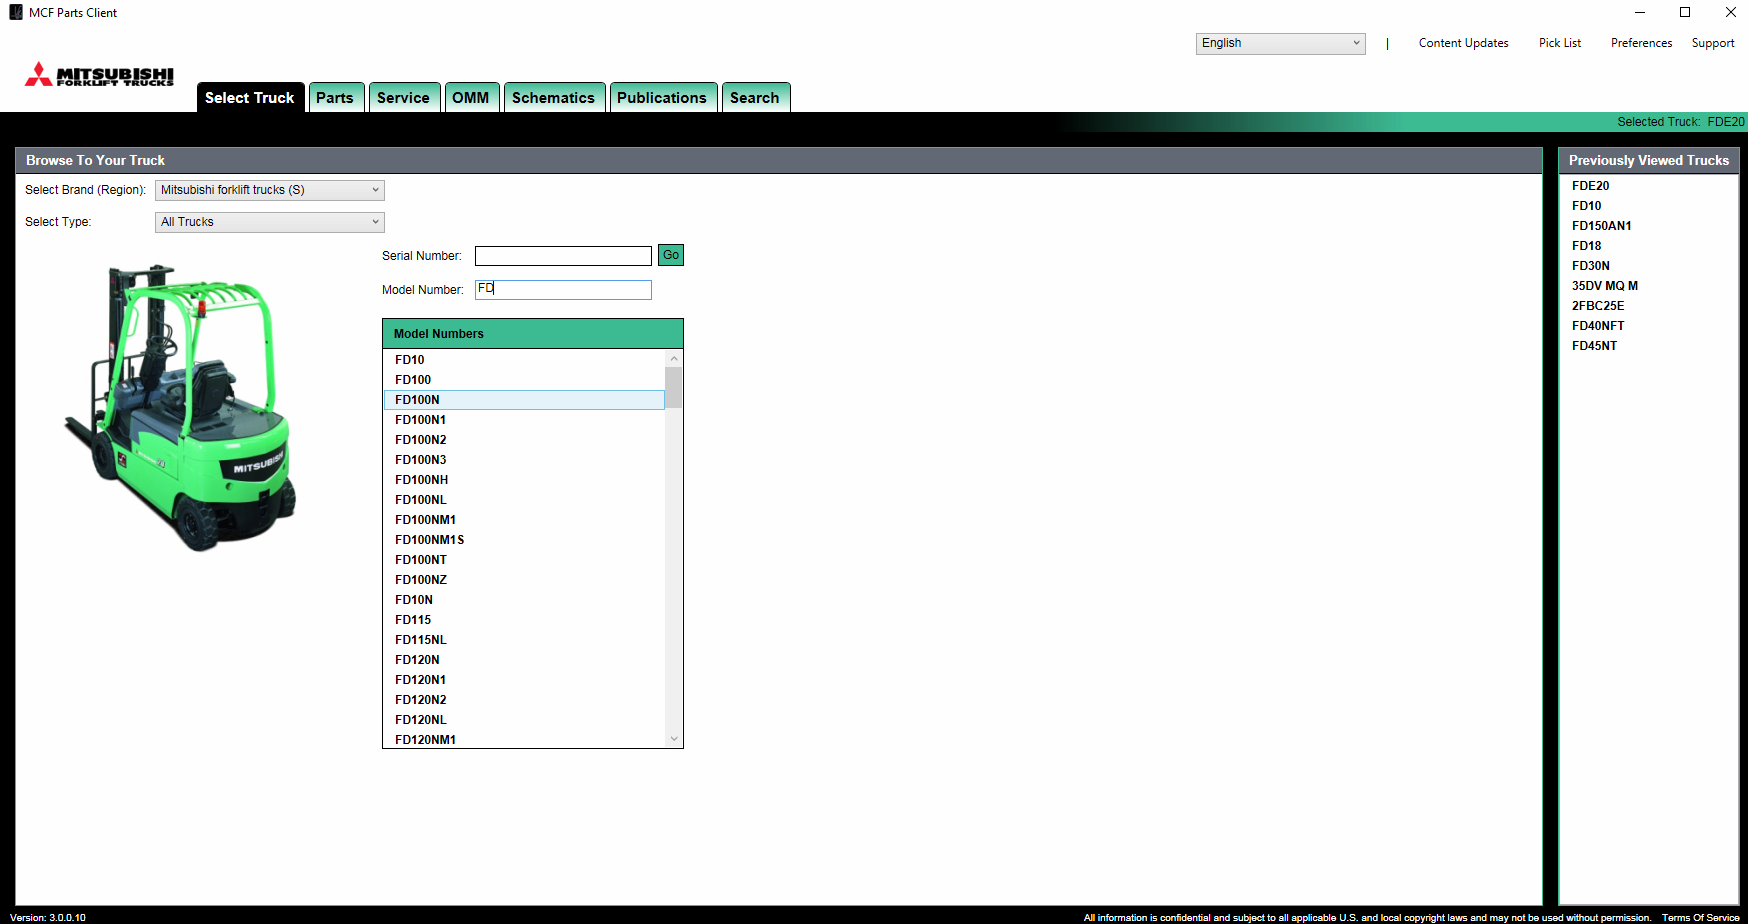Click the Content Updates link
The height and width of the screenshot is (924, 1748).
pyautogui.click(x=1463, y=43)
